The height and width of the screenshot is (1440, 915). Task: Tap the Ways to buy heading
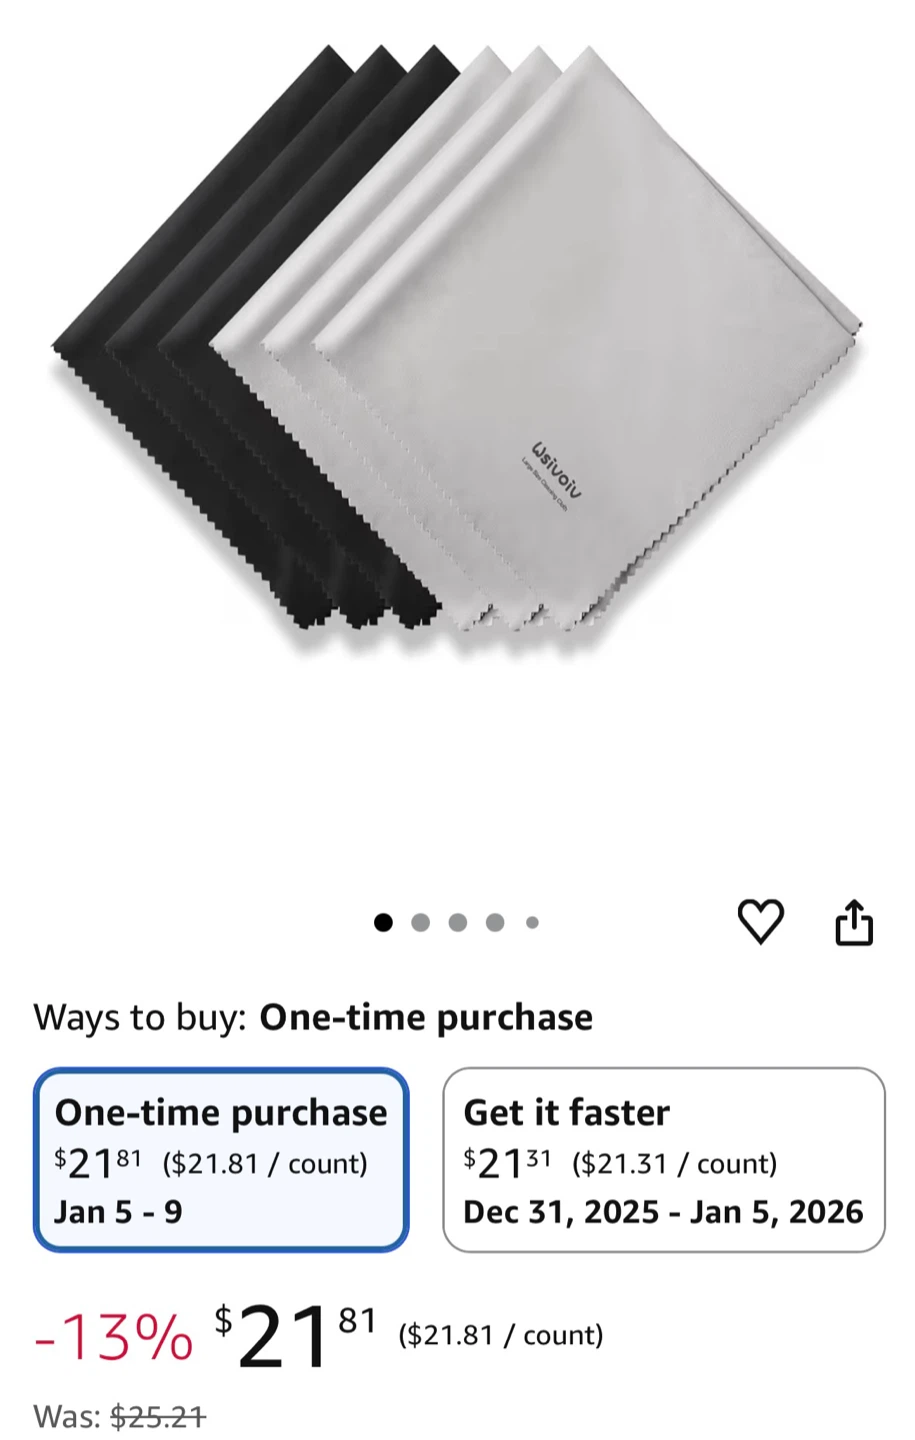point(313,1017)
